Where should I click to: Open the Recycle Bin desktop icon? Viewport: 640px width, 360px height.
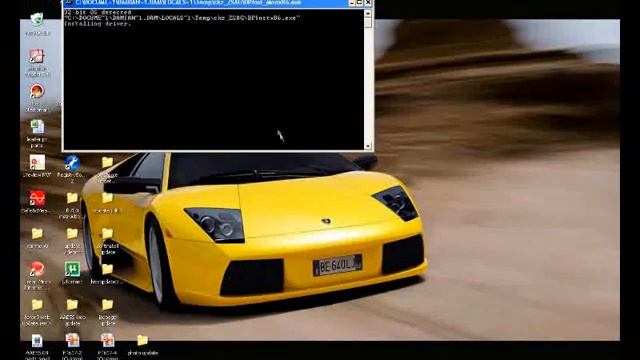37,20
